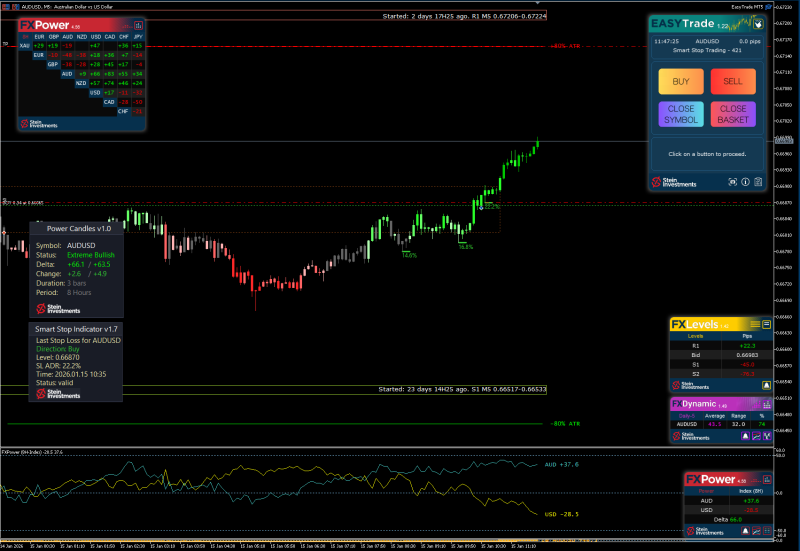
Task: Click the CLOSE BASKET button
Action: click(733, 114)
